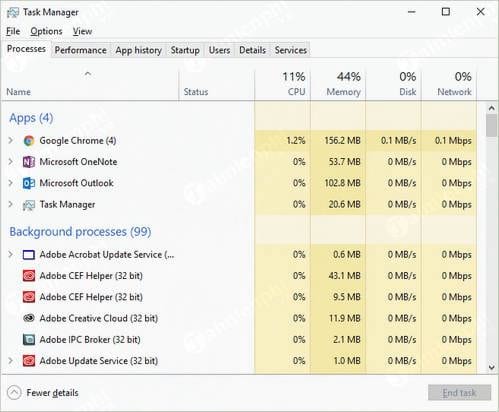
Task: Switch to the Startup tab
Action: (x=185, y=50)
